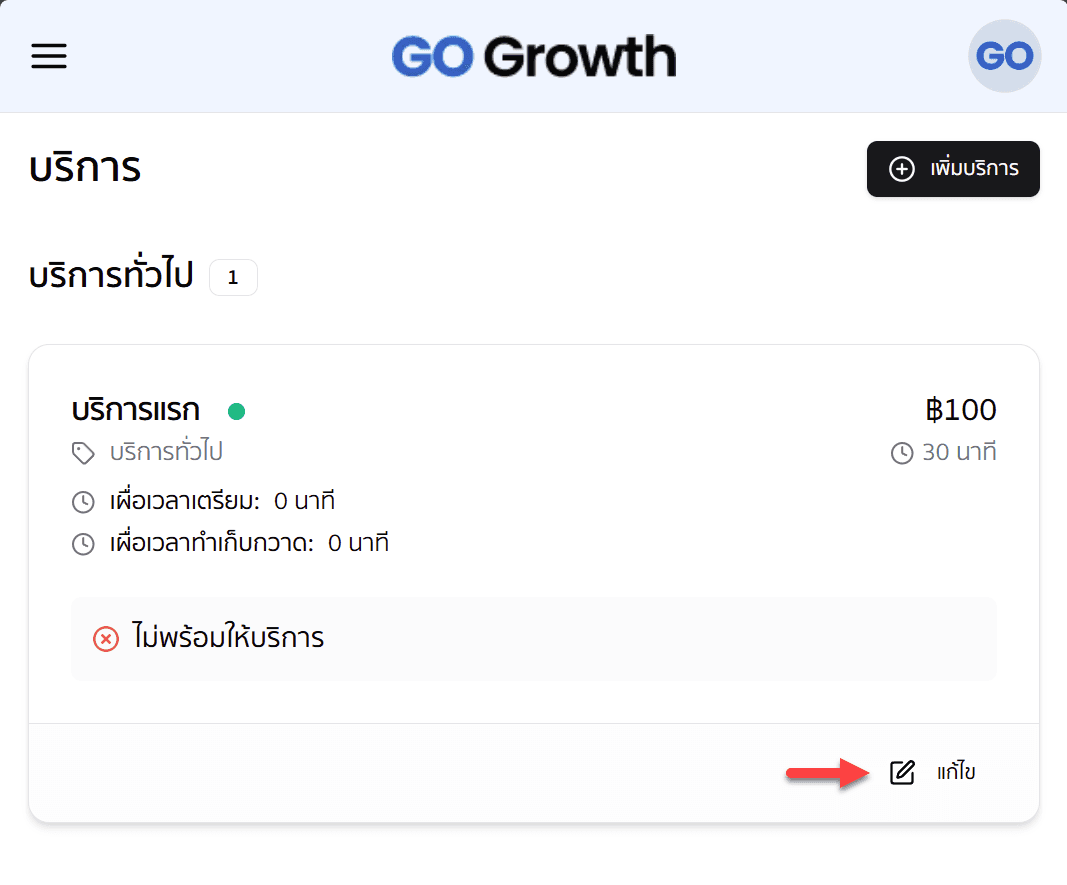Open the hamburger navigation menu
Viewport: 1067px width, 885px height.
[x=48, y=56]
